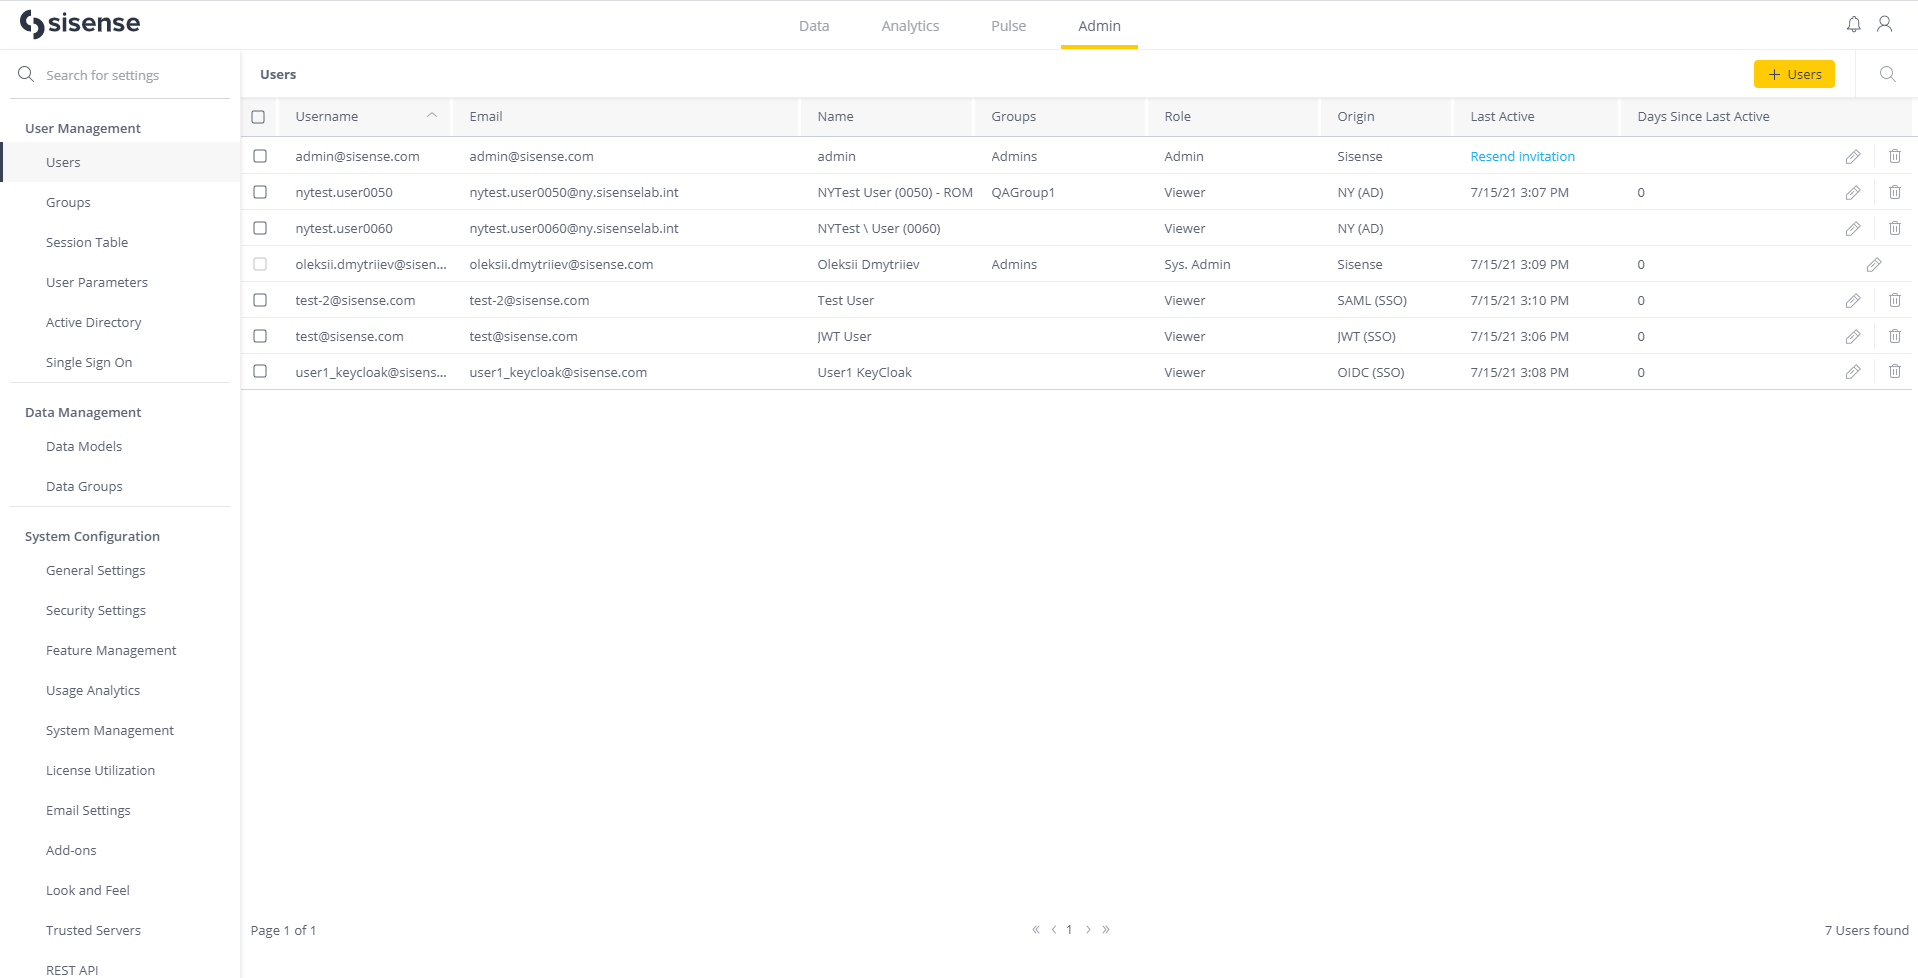Open Groups in the sidebar
Viewport: 1918px width, 978px height.
pos(68,202)
